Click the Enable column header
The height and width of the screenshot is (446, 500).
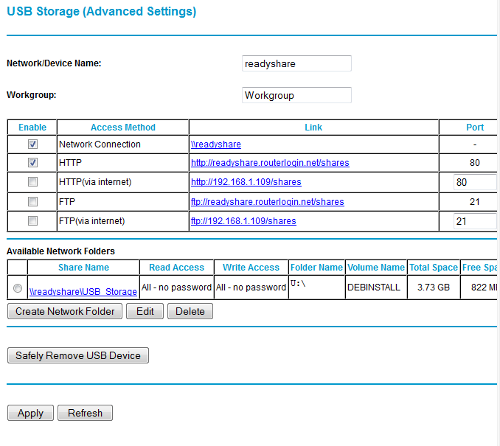[32, 127]
